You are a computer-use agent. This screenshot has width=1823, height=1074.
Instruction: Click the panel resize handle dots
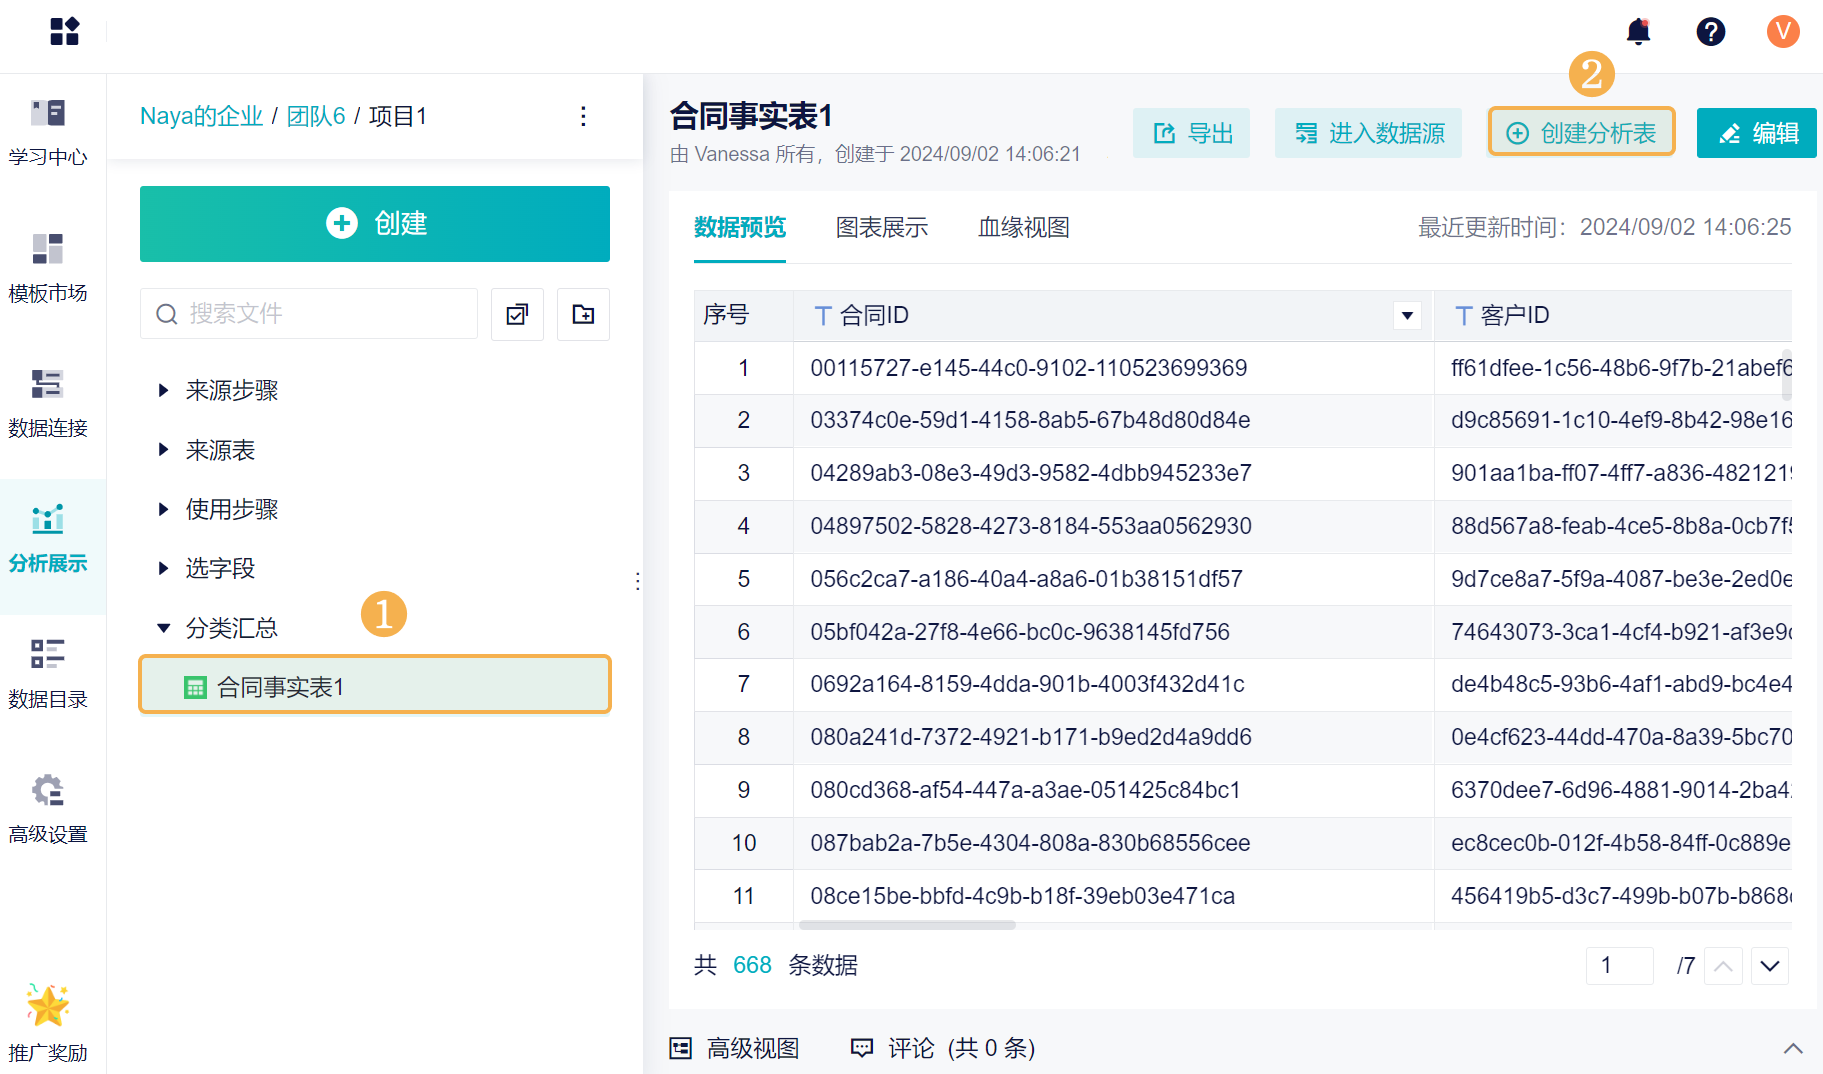point(638,581)
